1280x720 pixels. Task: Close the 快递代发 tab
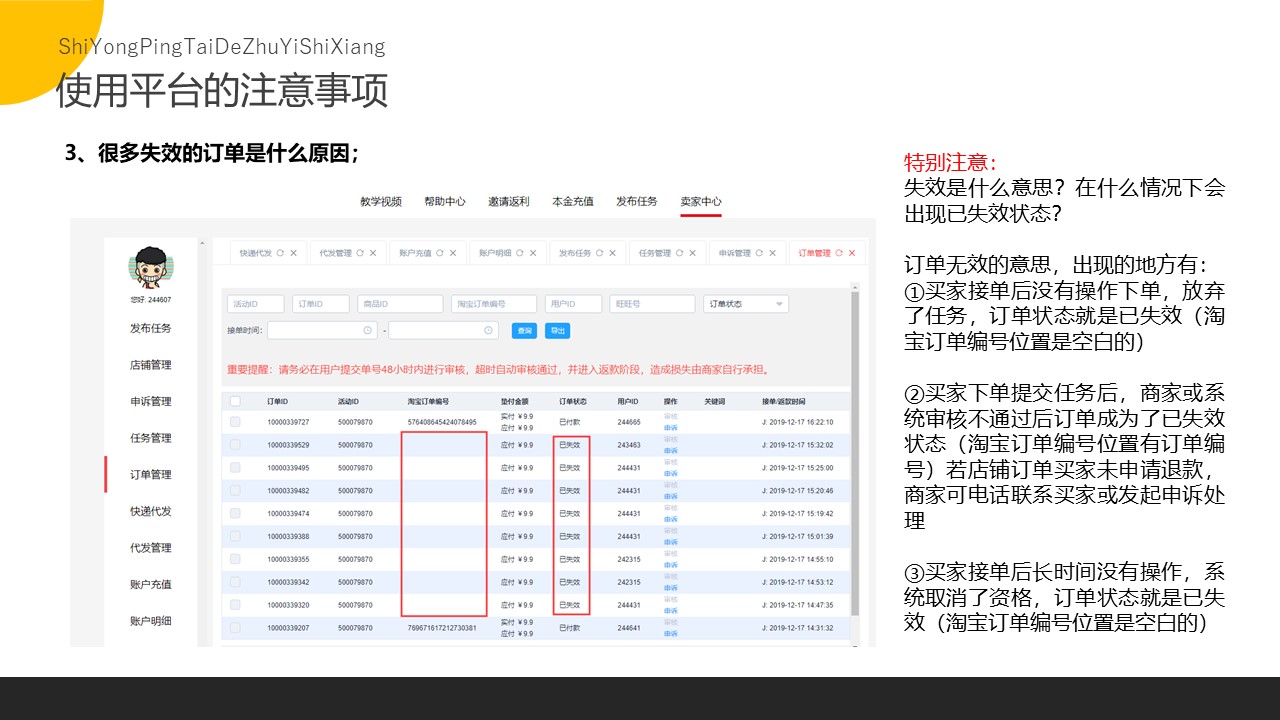pyautogui.click(x=294, y=253)
